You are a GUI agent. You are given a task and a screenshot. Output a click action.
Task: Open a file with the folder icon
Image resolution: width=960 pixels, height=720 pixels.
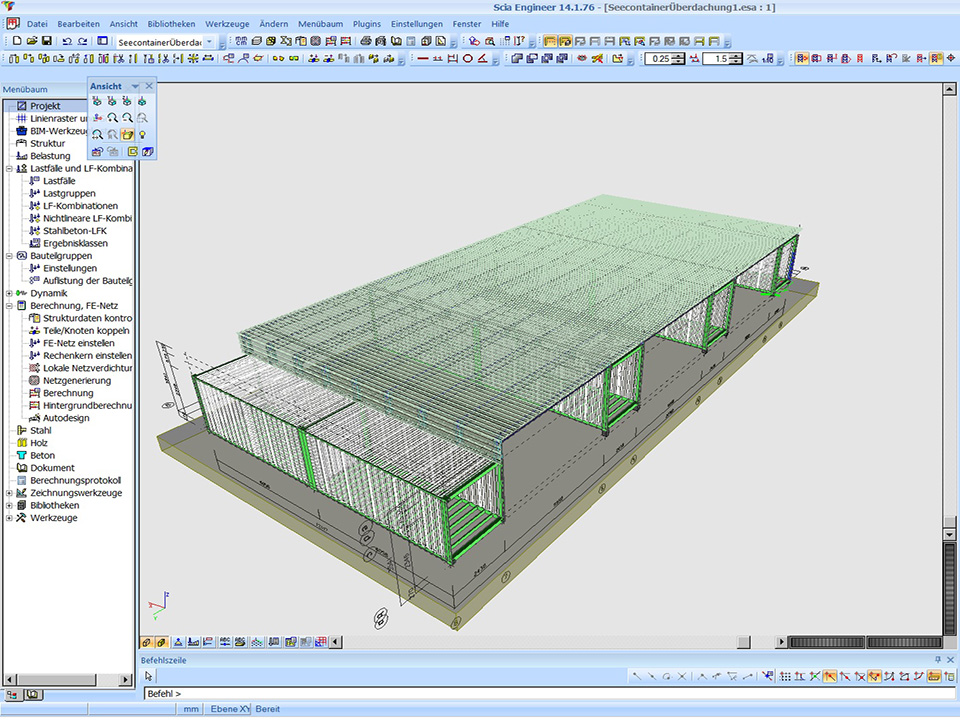32,41
